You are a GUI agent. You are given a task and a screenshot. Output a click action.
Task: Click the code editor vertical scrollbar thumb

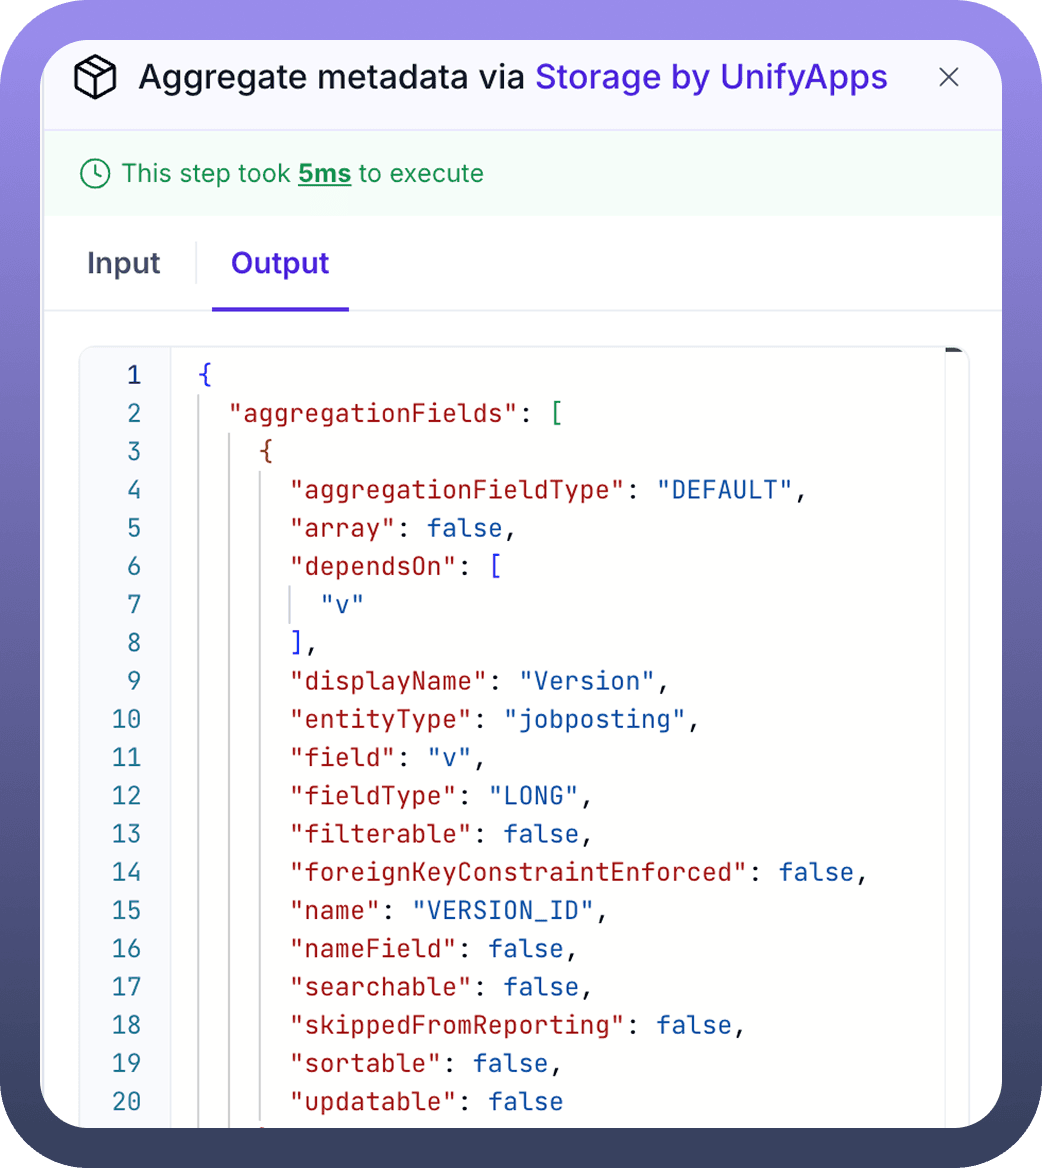pyautogui.click(x=953, y=352)
